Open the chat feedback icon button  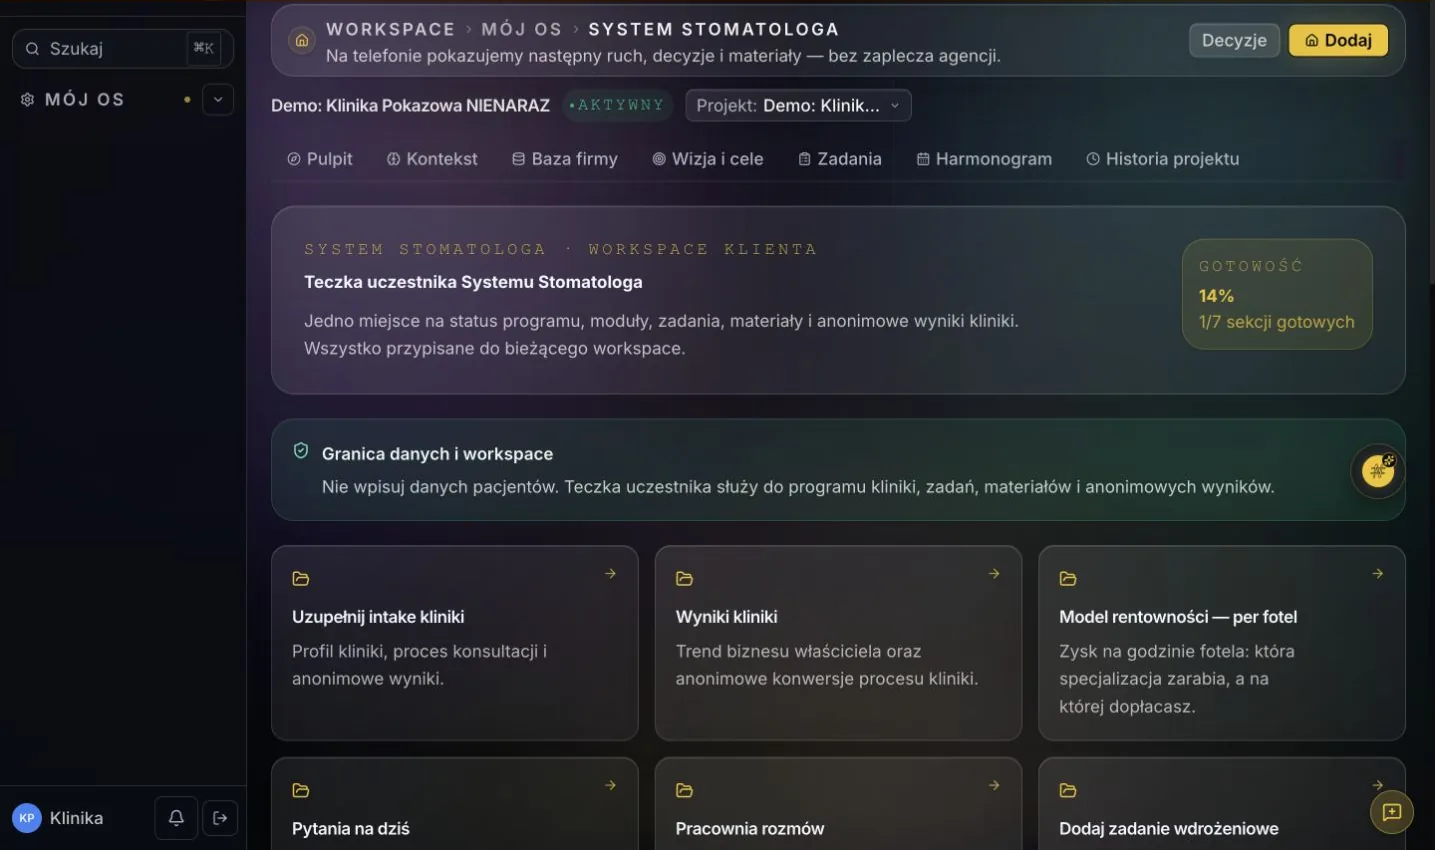pyautogui.click(x=1392, y=812)
